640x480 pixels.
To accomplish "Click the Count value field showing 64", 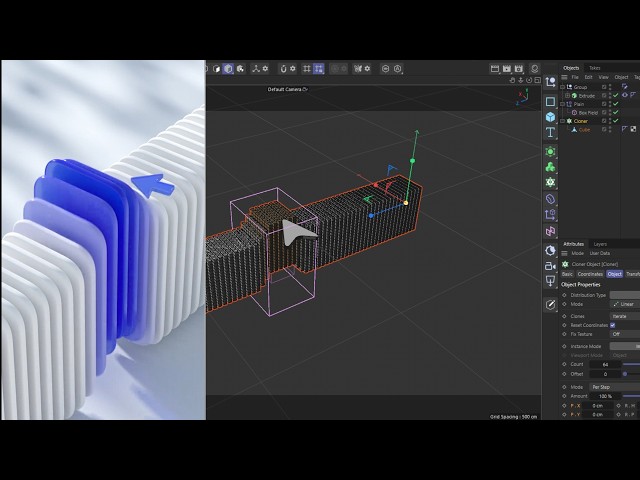I will coord(605,364).
